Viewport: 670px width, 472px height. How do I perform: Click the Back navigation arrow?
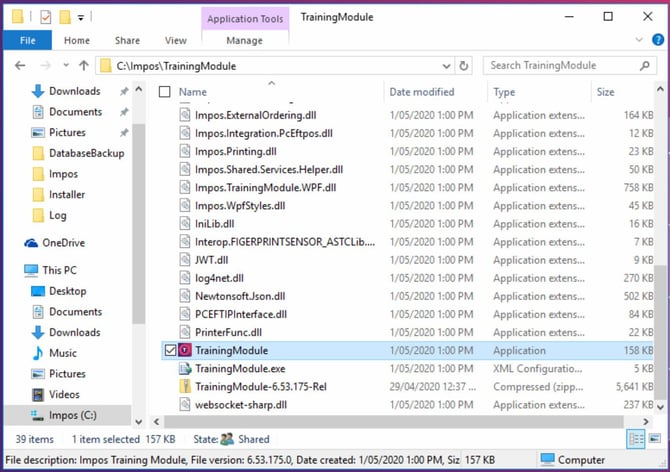(x=20, y=66)
